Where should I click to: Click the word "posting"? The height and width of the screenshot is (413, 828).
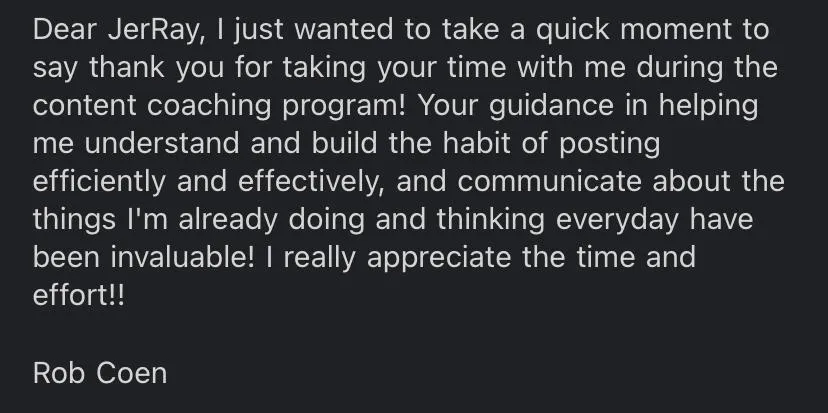[x=609, y=145]
